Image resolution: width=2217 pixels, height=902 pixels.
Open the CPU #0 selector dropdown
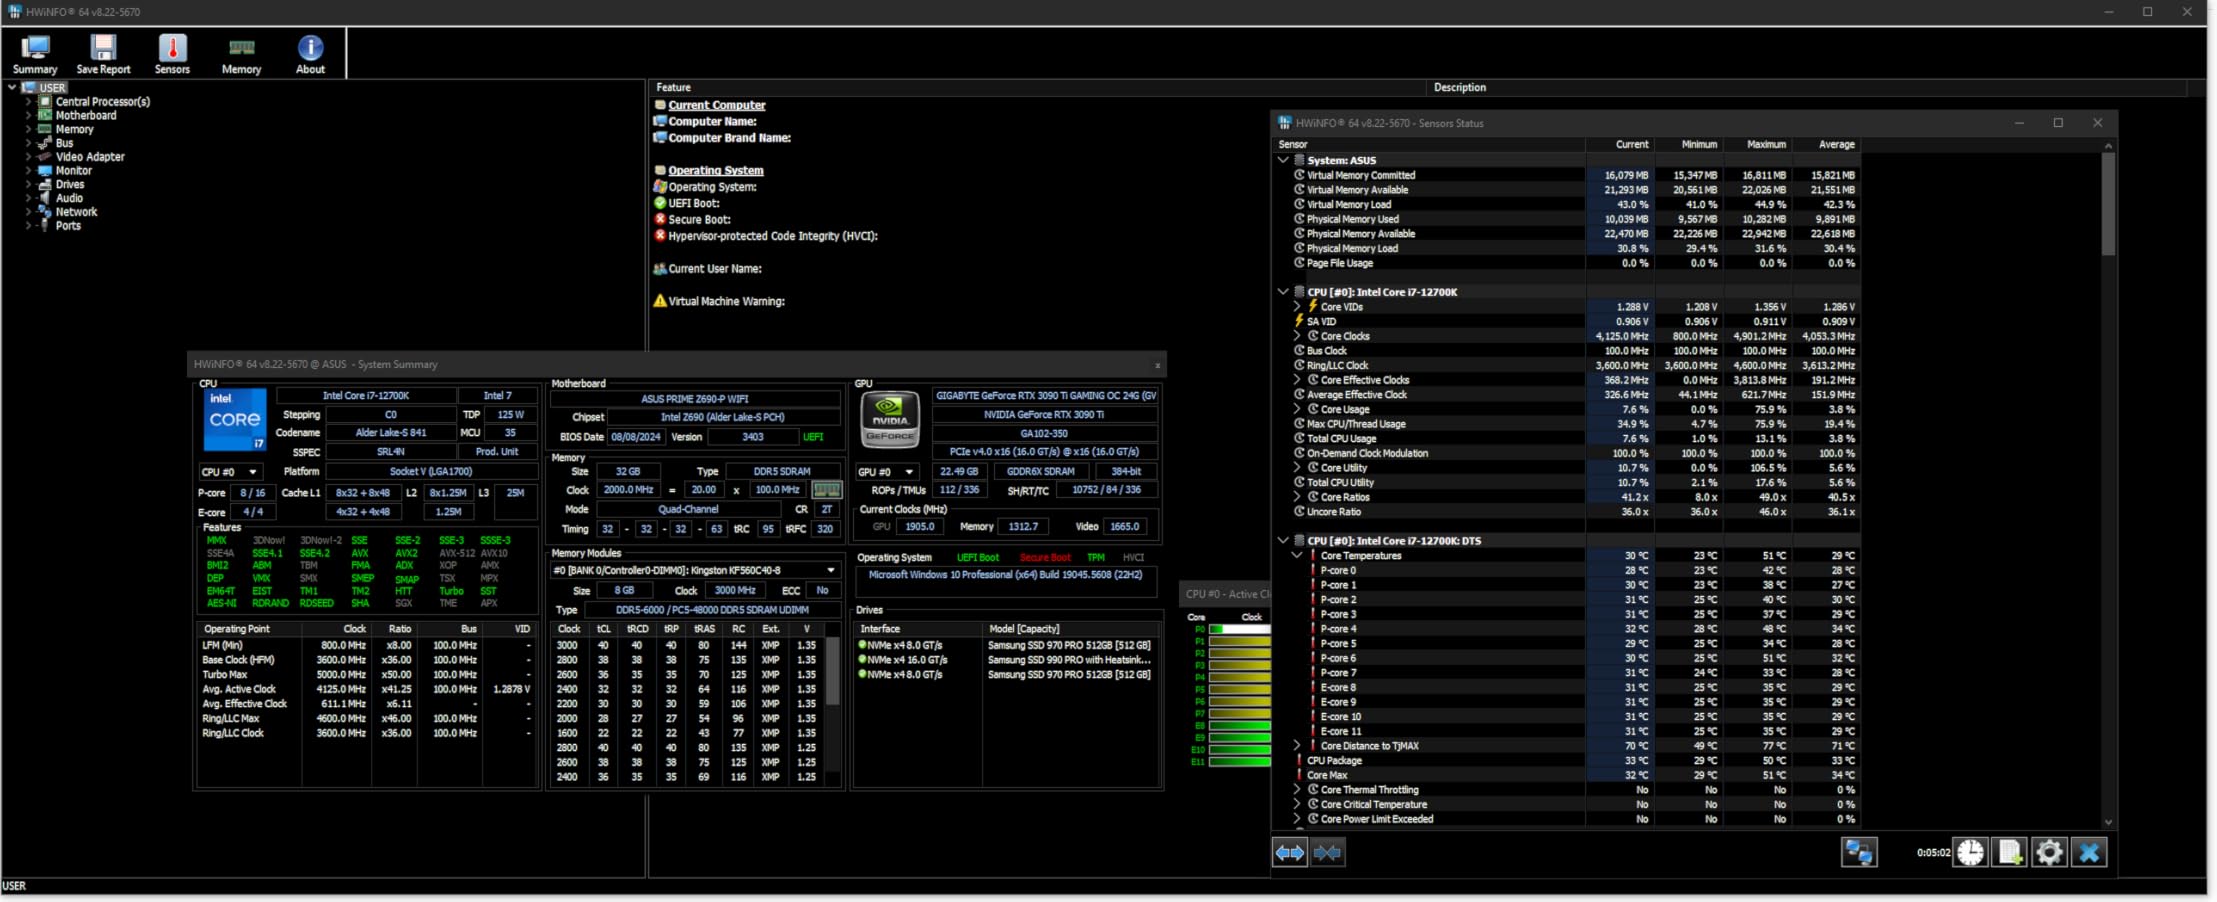pos(229,472)
